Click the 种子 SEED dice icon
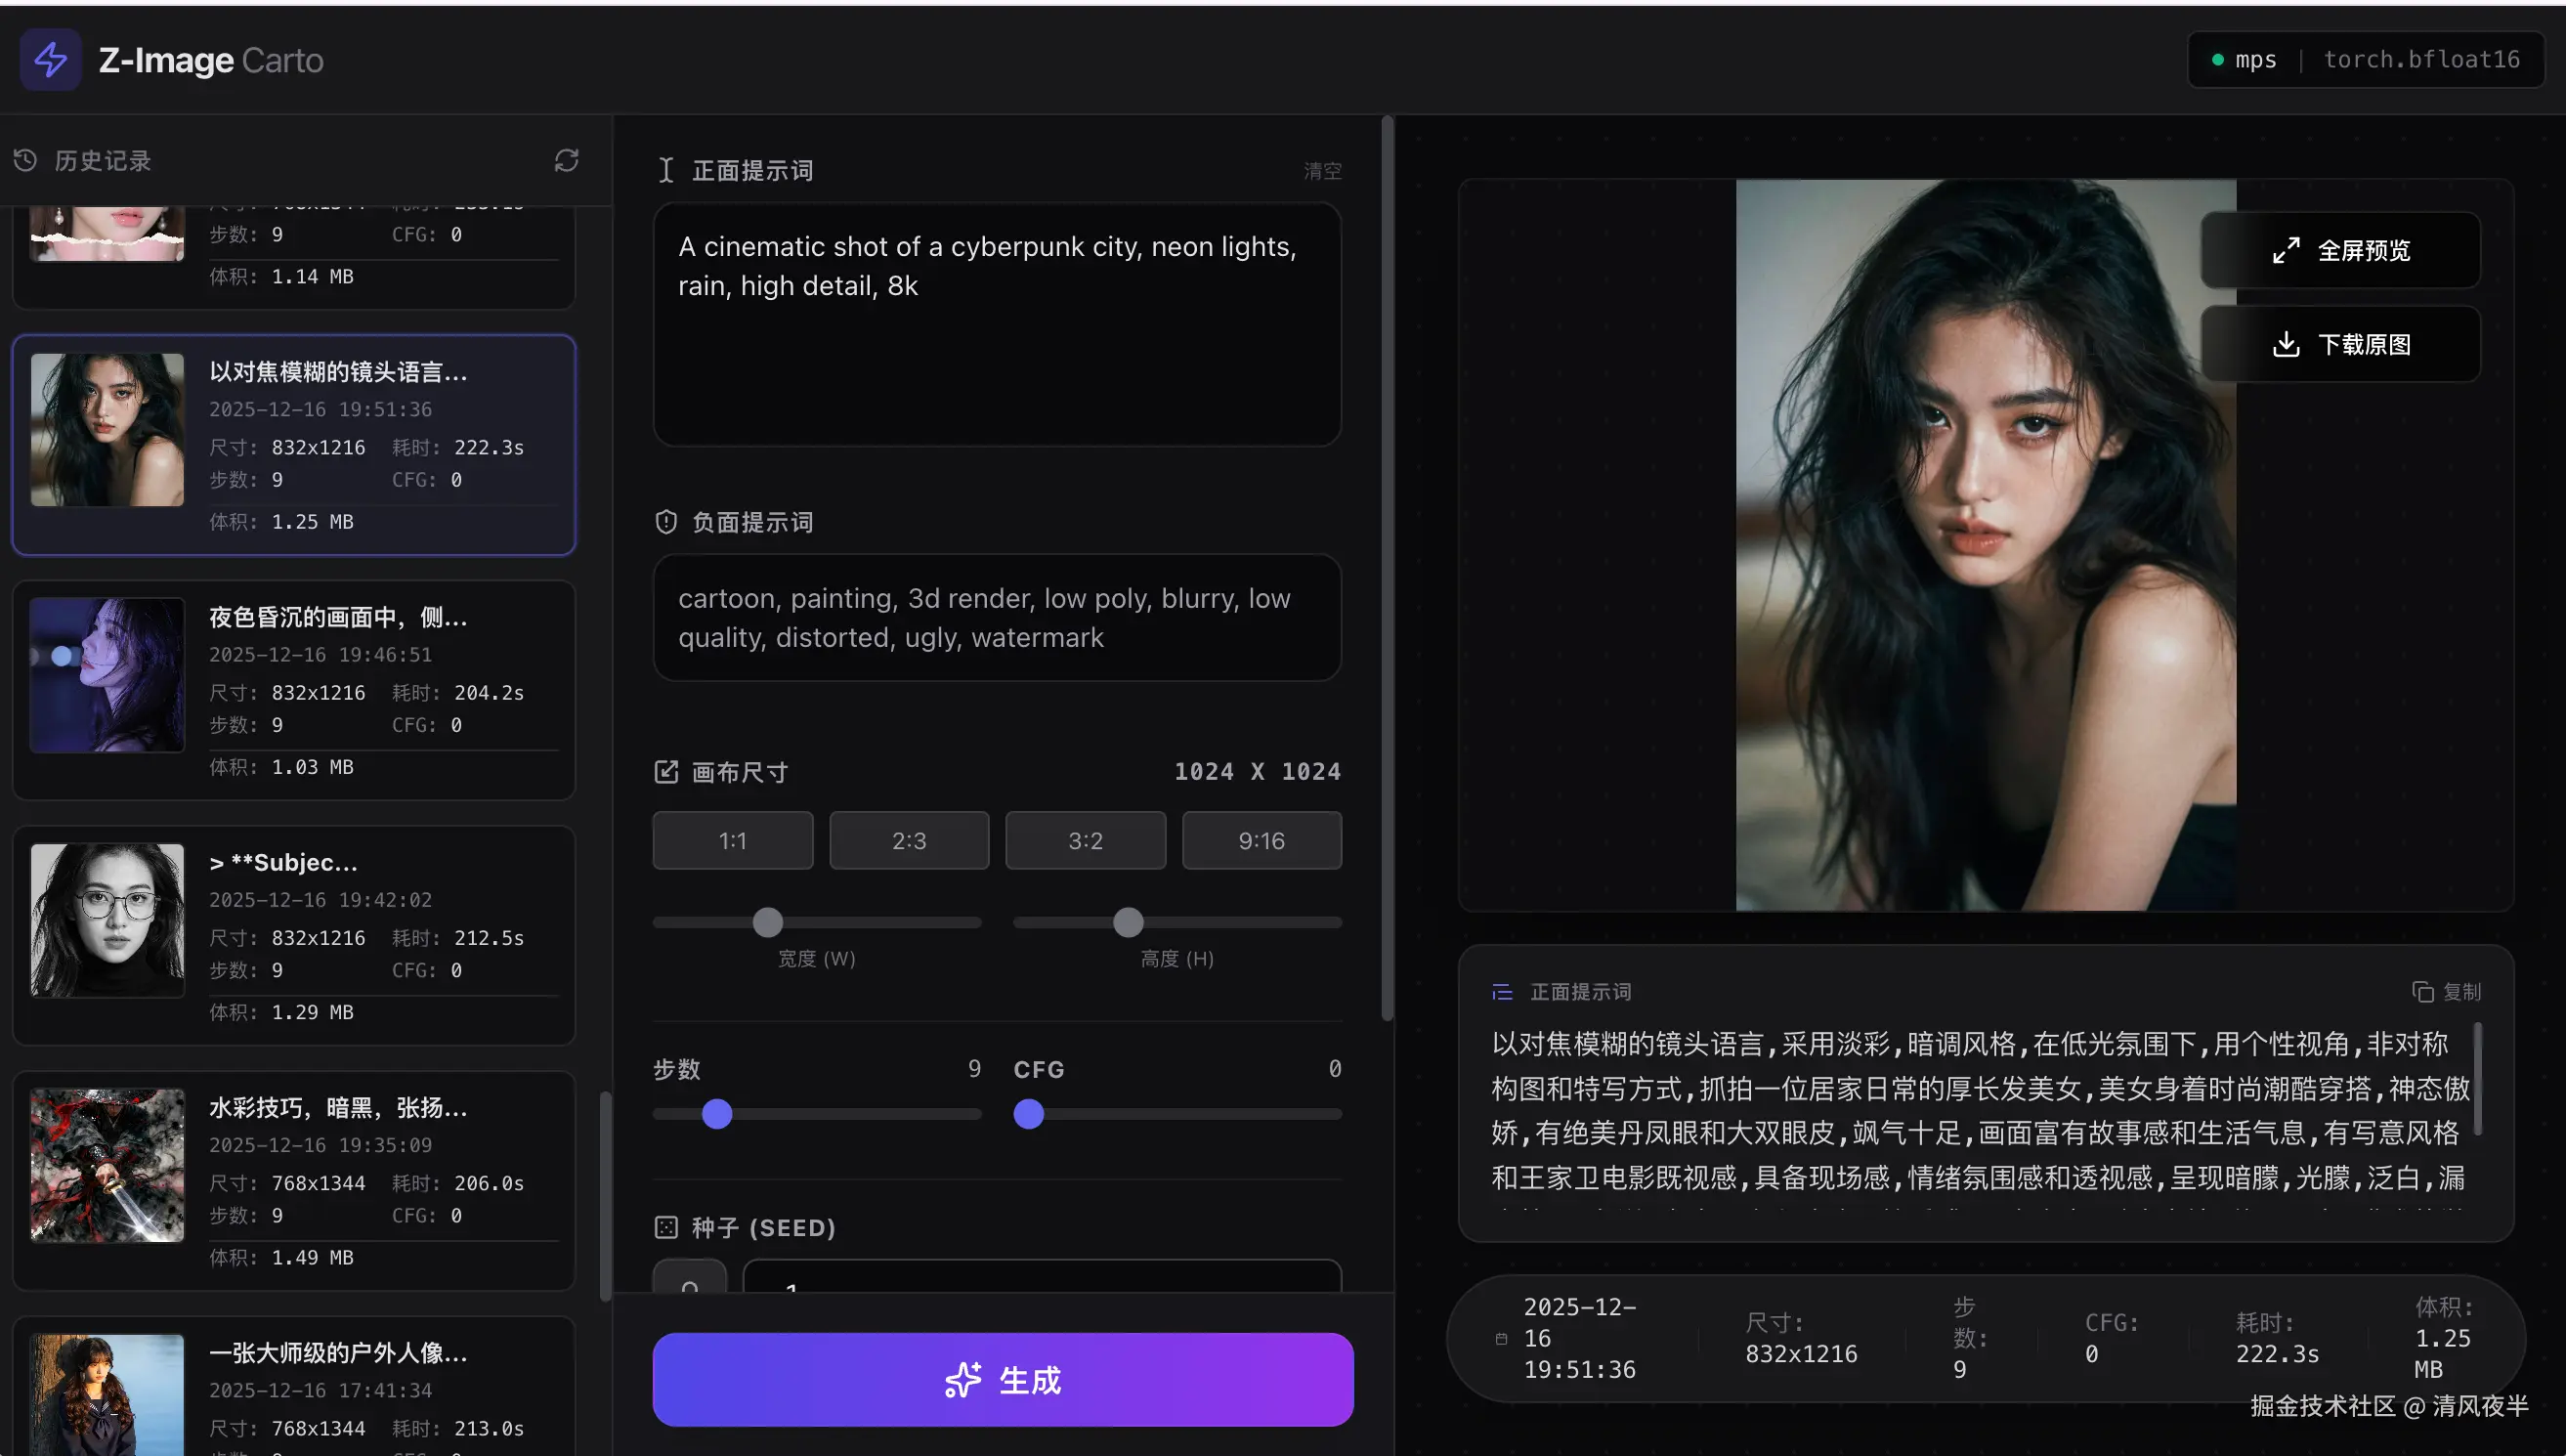Image resolution: width=2566 pixels, height=1456 pixels. 666,1227
